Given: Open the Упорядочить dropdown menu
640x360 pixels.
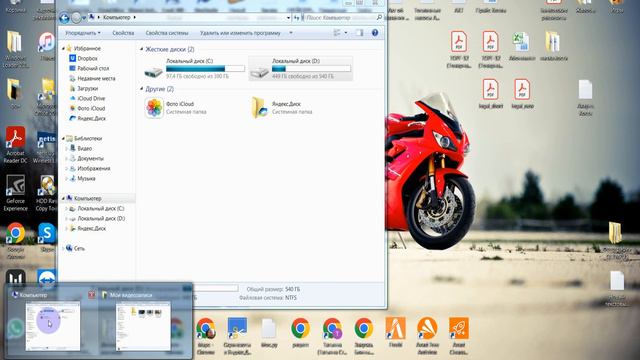Looking at the screenshot, I should [82, 33].
